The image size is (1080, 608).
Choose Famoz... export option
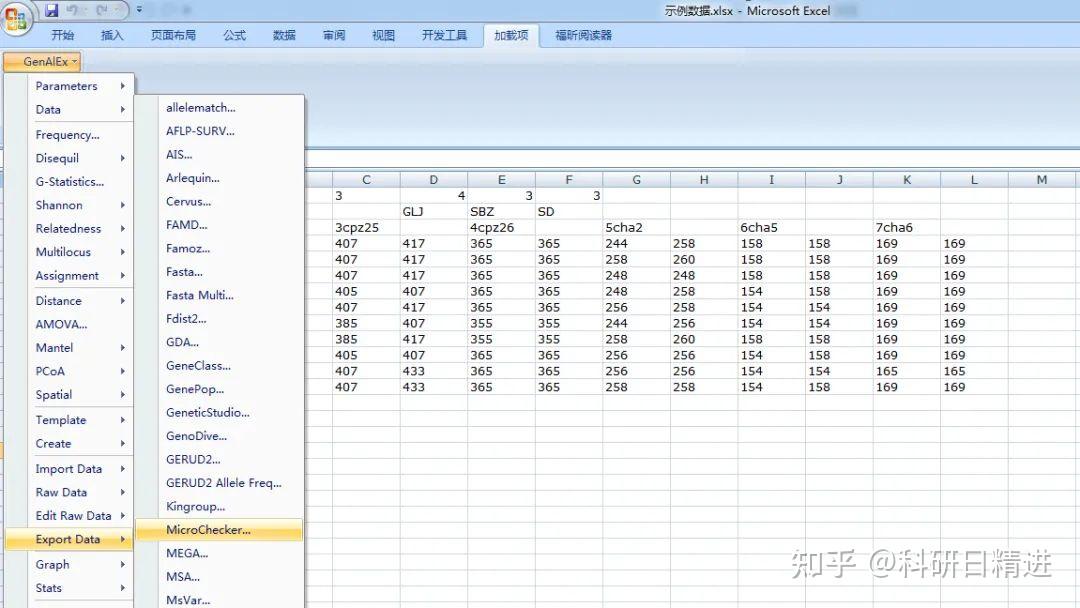[x=219, y=248]
